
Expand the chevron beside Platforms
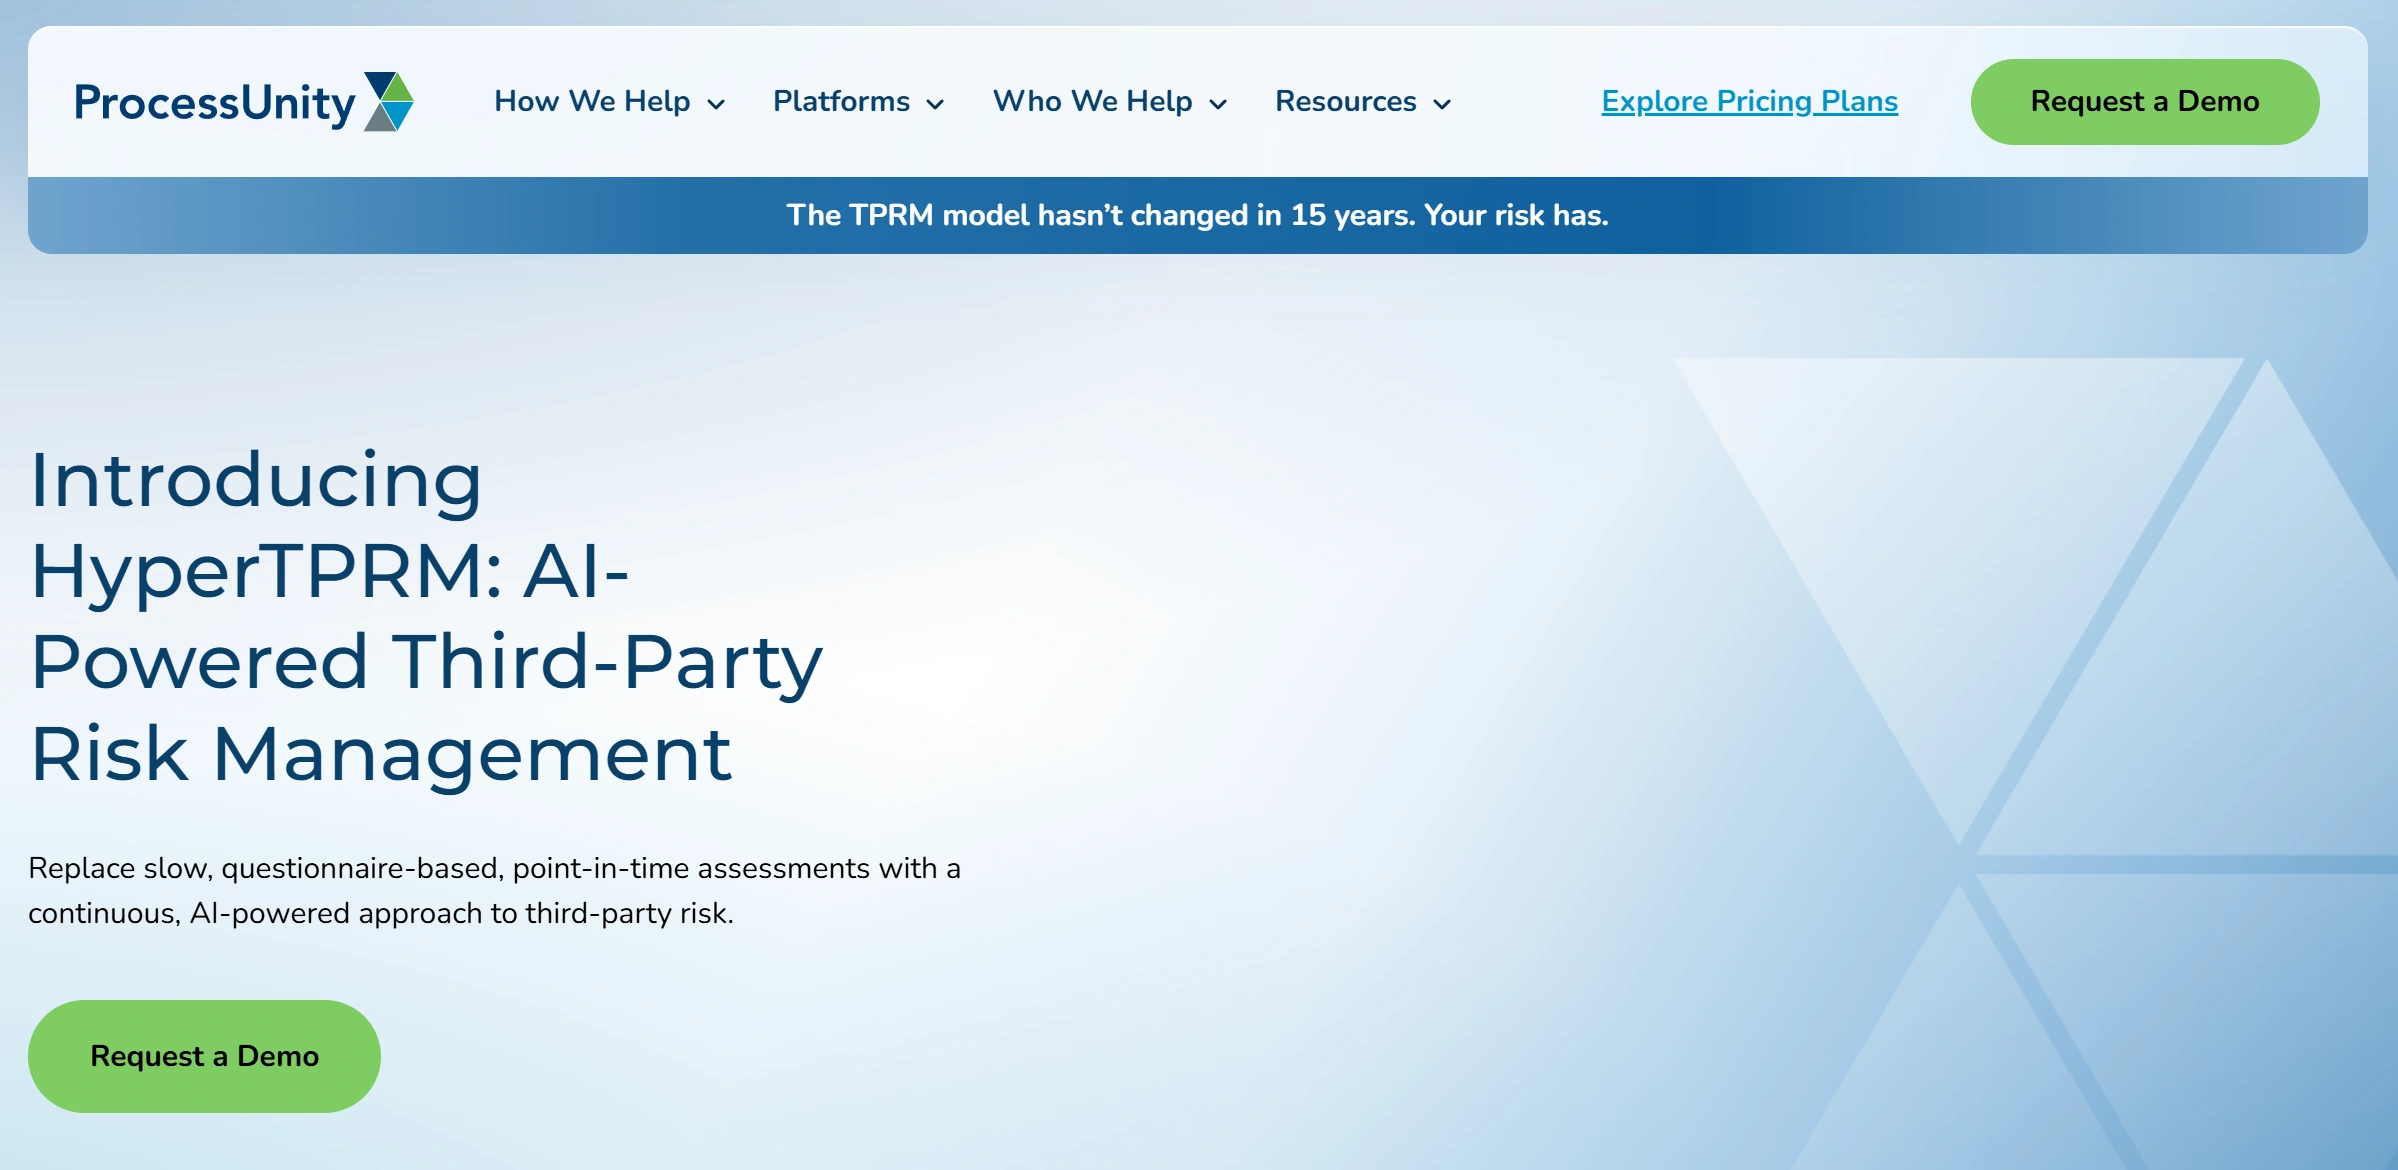click(x=935, y=104)
